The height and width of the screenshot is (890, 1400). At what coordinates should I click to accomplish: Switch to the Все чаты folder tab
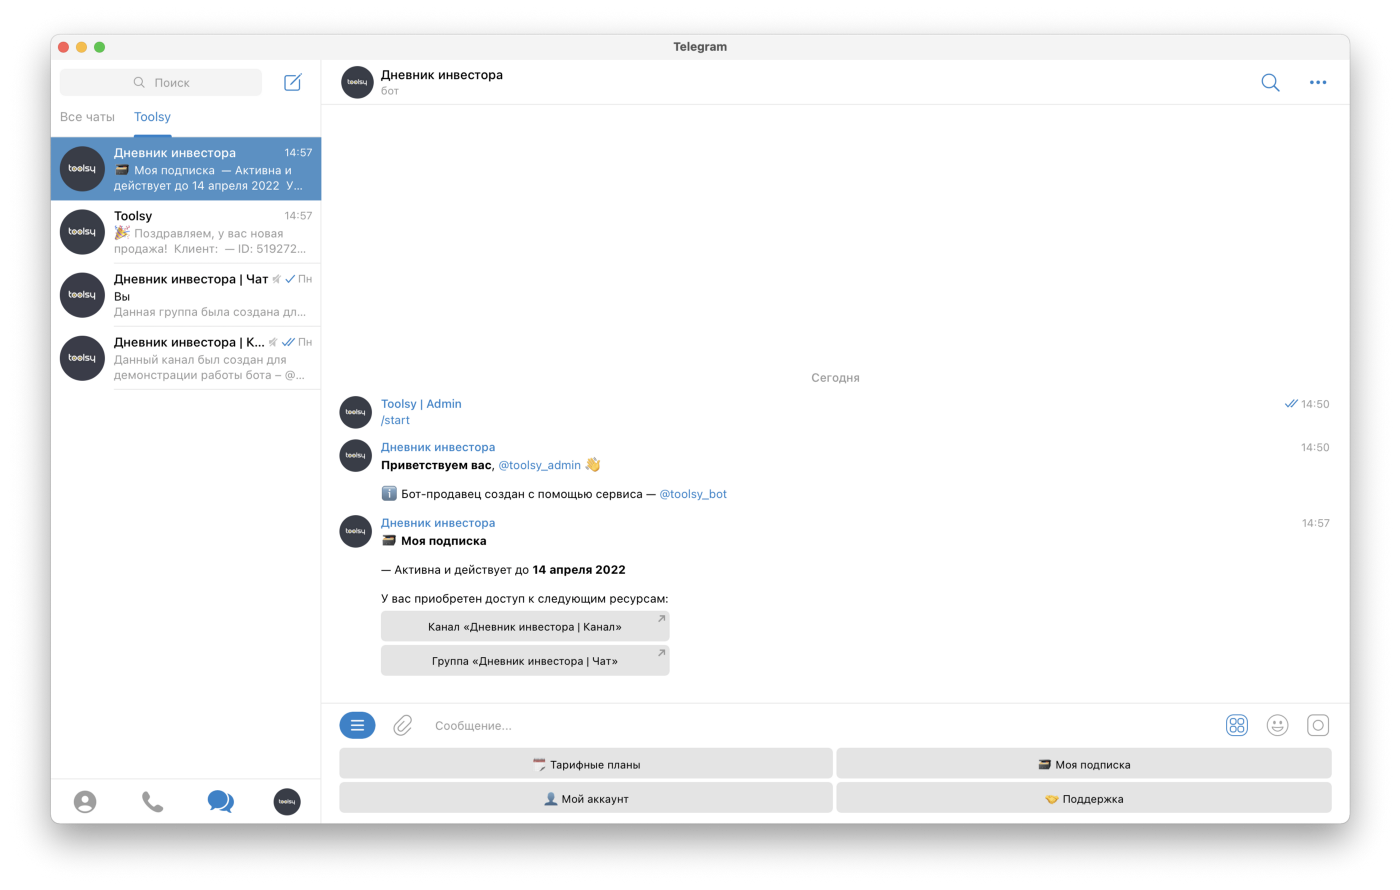click(87, 117)
